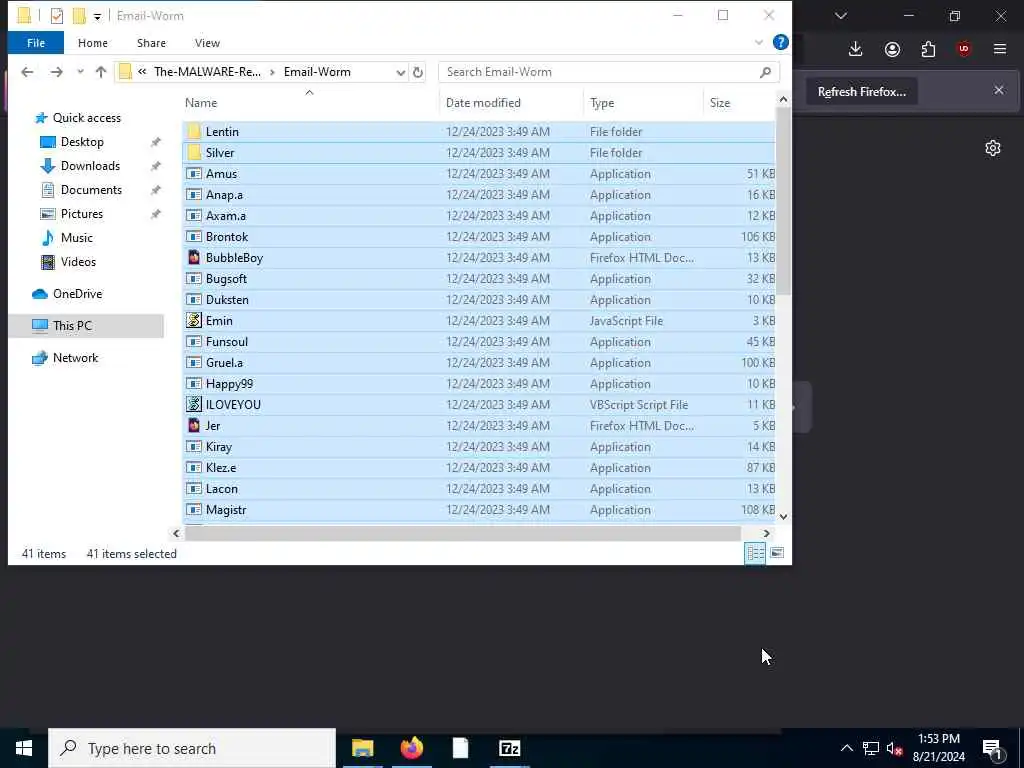Select the Emin JavaScript file icon
Image resolution: width=1024 pixels, height=768 pixels.
[x=194, y=321]
